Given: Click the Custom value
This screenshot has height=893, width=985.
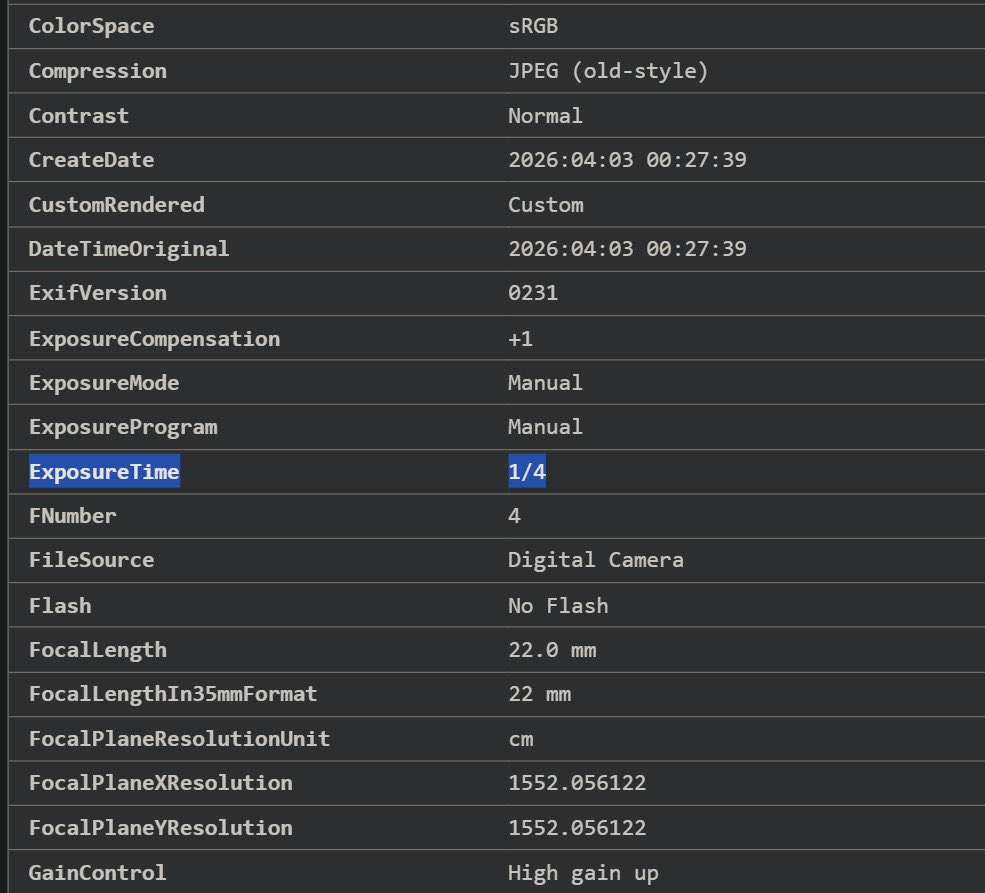Looking at the screenshot, I should (545, 205).
